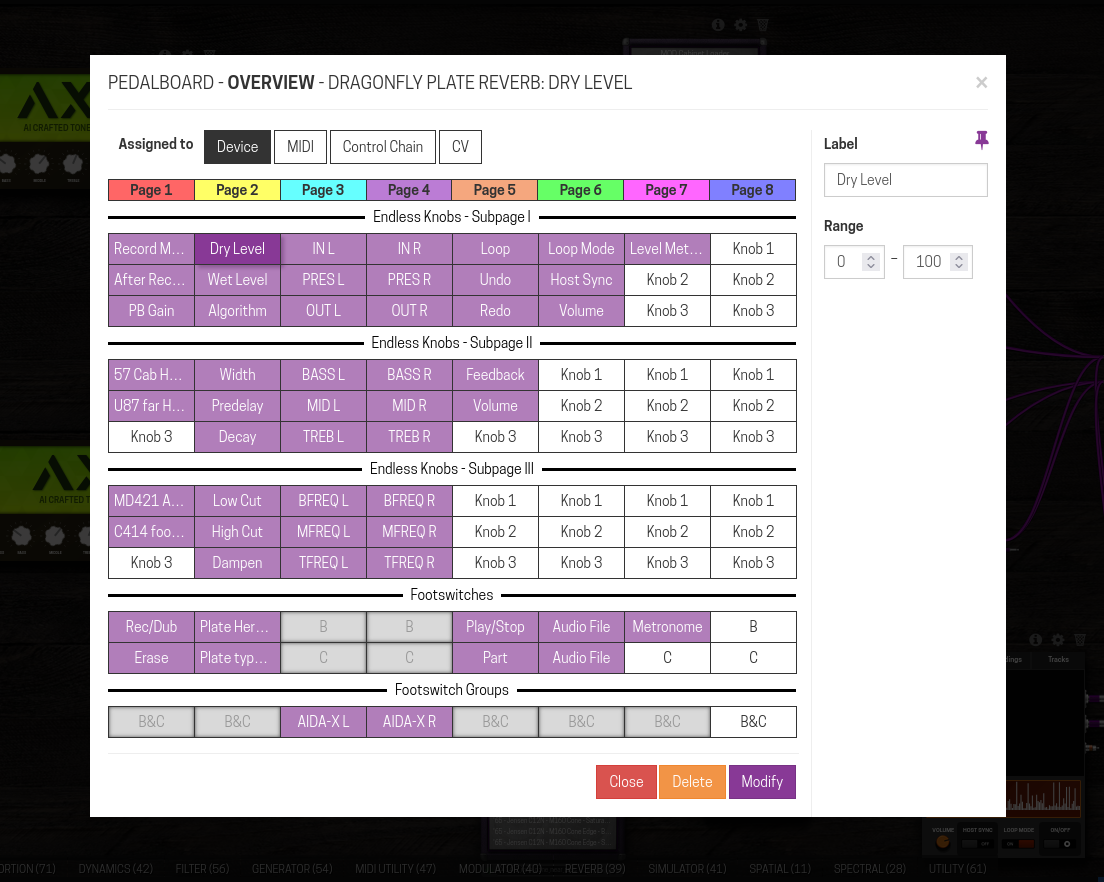Image resolution: width=1104 pixels, height=882 pixels.
Task: Open UTILITY (61) category in background bar
Action: coord(957,869)
